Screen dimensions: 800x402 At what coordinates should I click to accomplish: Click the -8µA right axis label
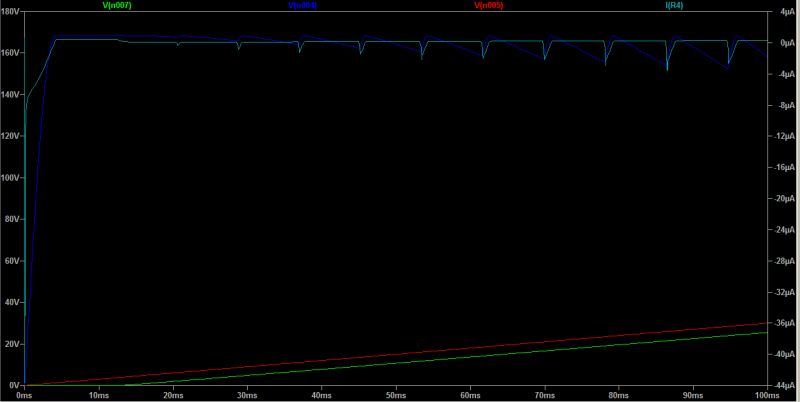[x=786, y=105]
